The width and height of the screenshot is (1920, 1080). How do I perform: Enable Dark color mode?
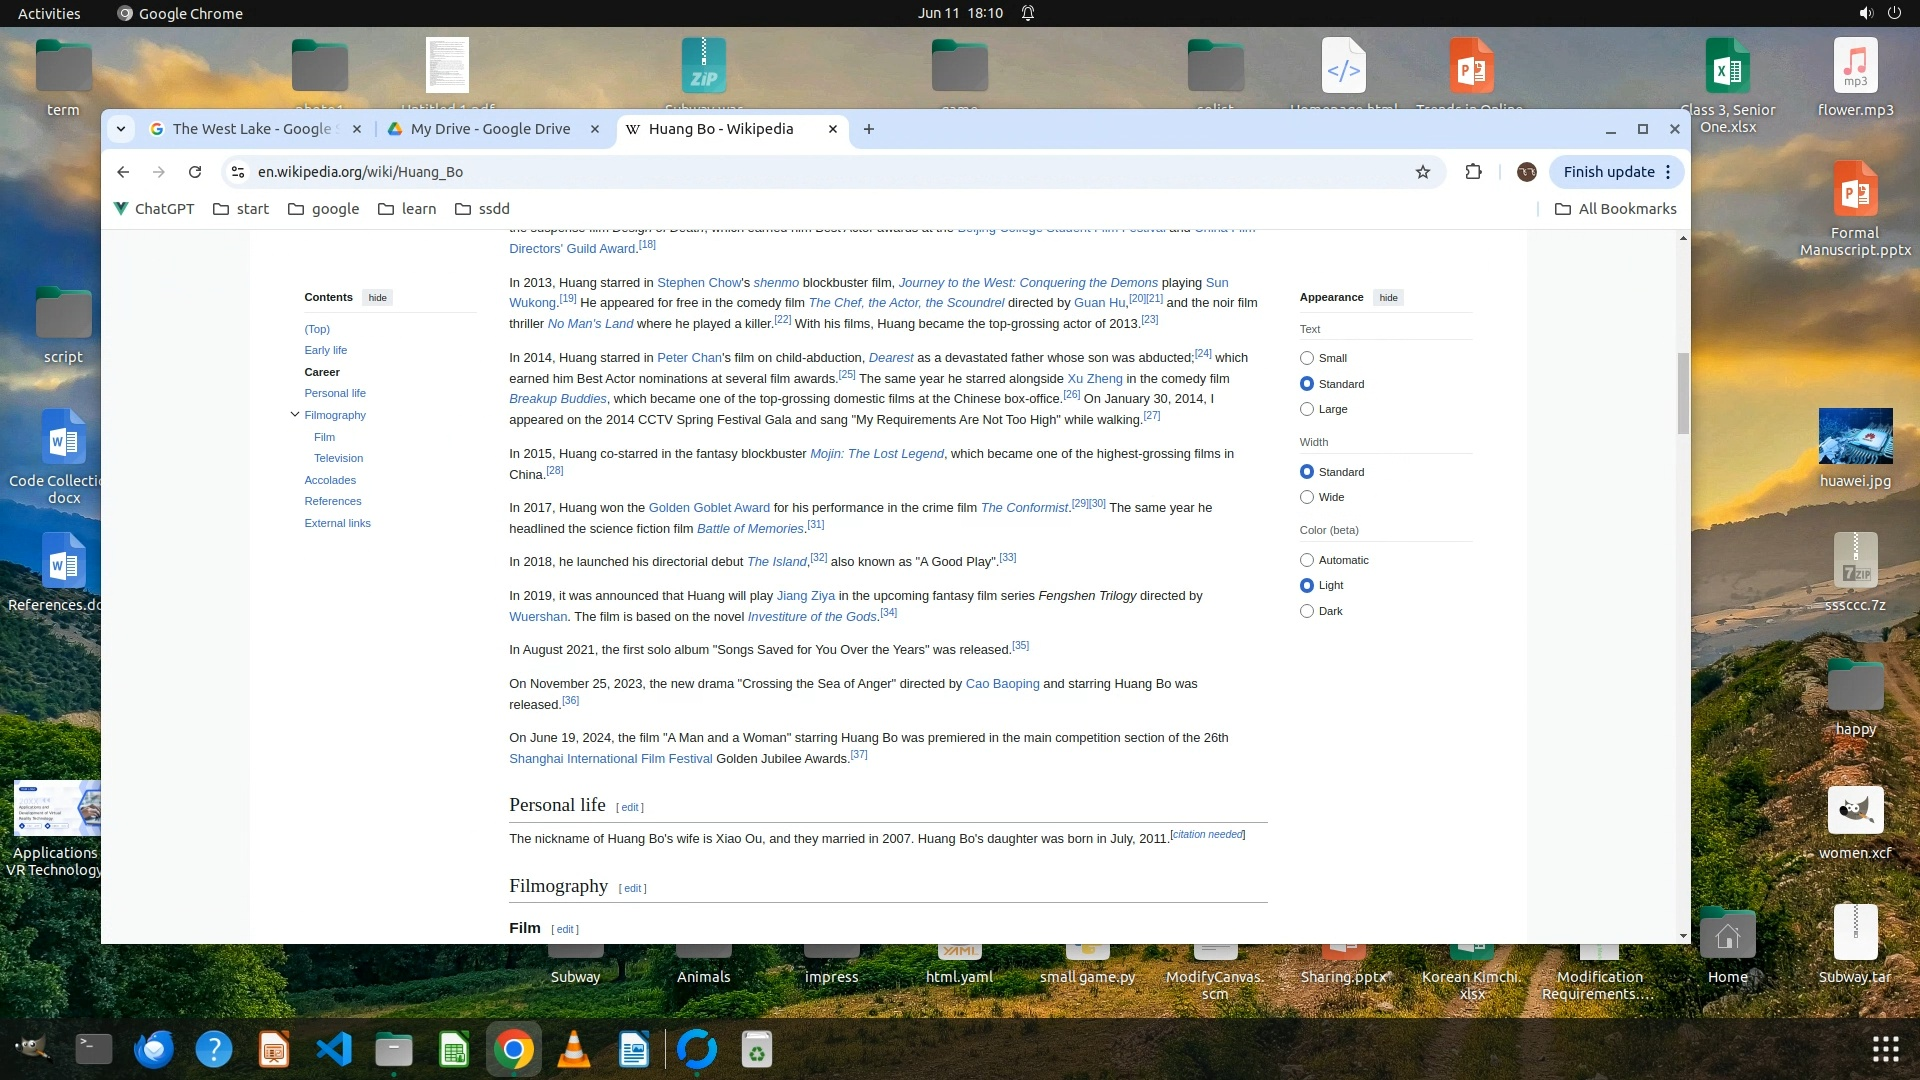click(x=1307, y=611)
